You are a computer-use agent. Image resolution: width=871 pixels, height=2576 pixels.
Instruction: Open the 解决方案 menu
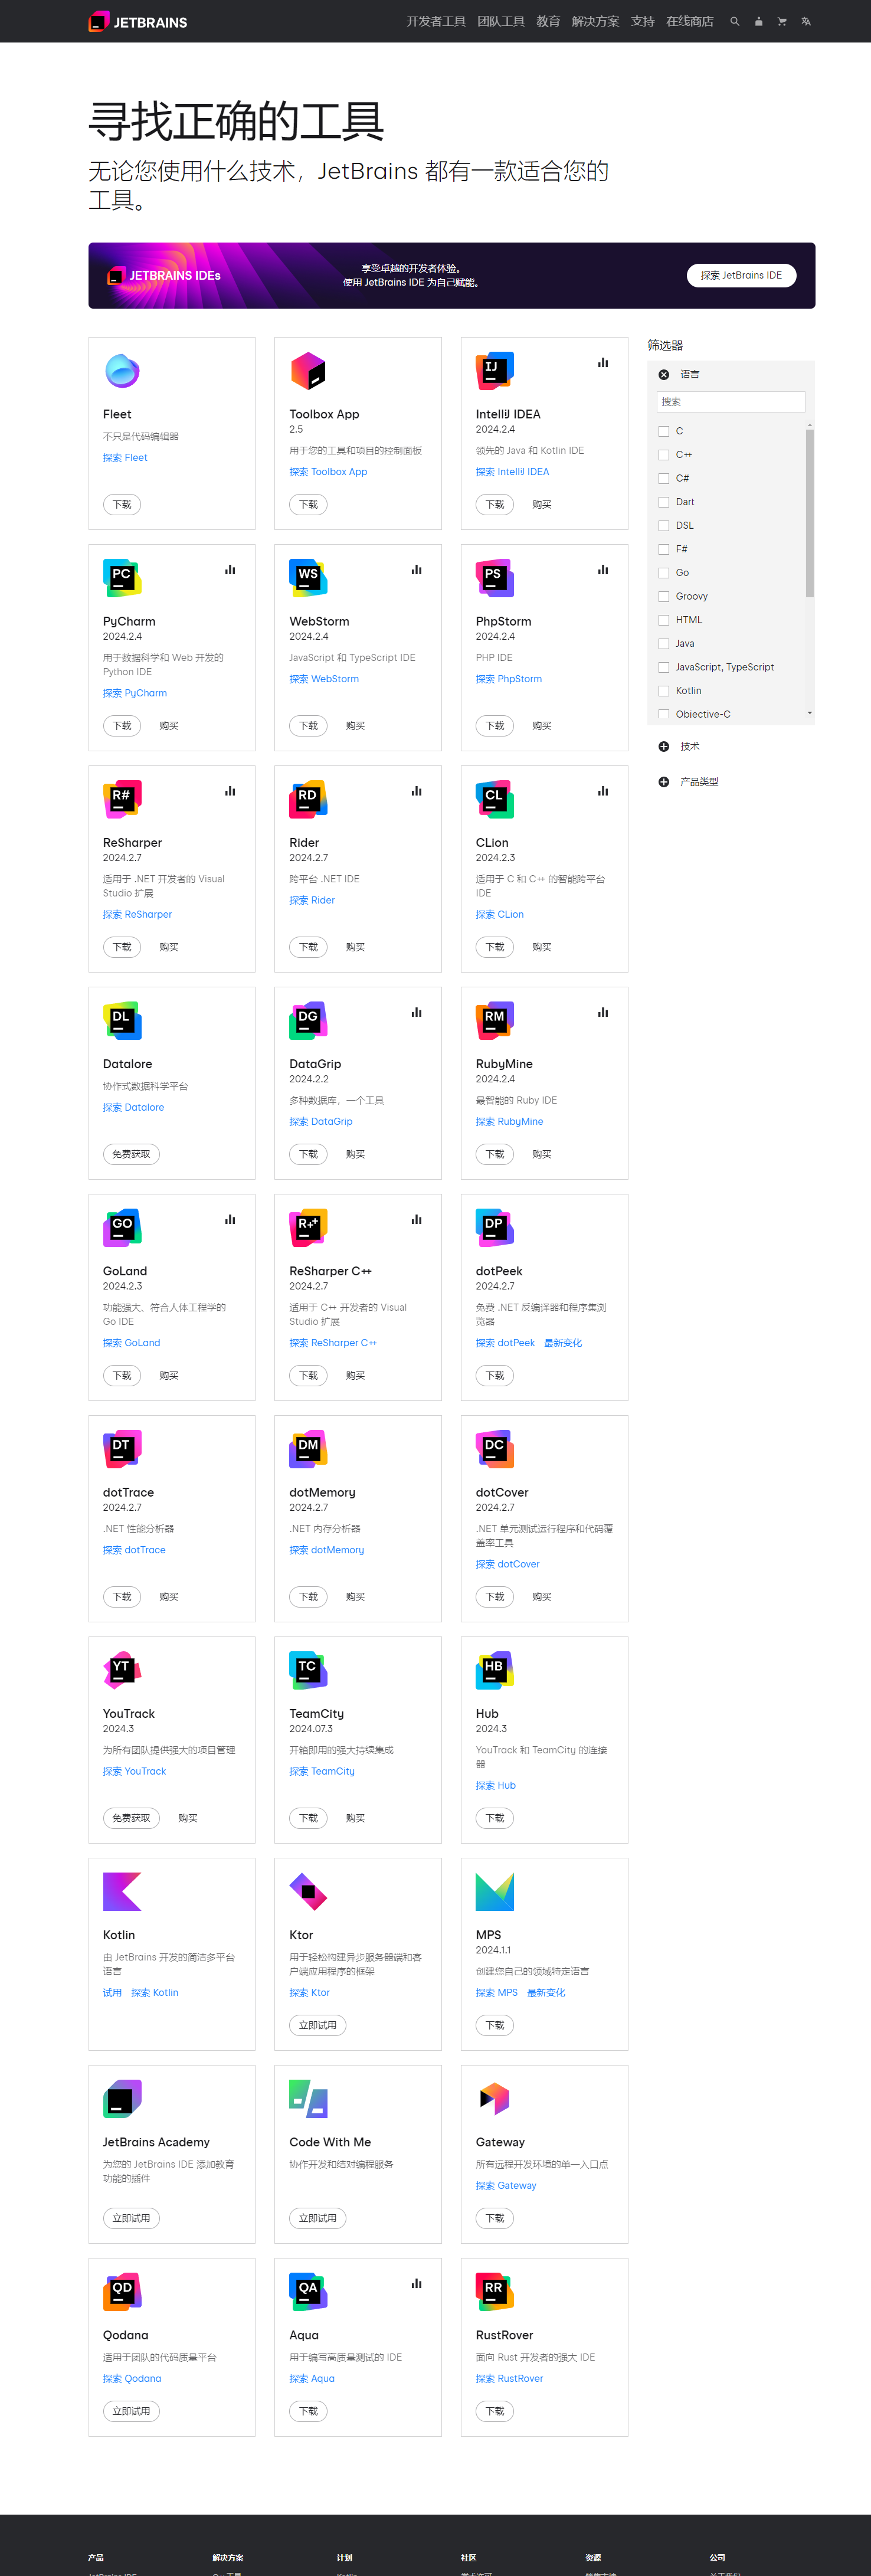[596, 21]
